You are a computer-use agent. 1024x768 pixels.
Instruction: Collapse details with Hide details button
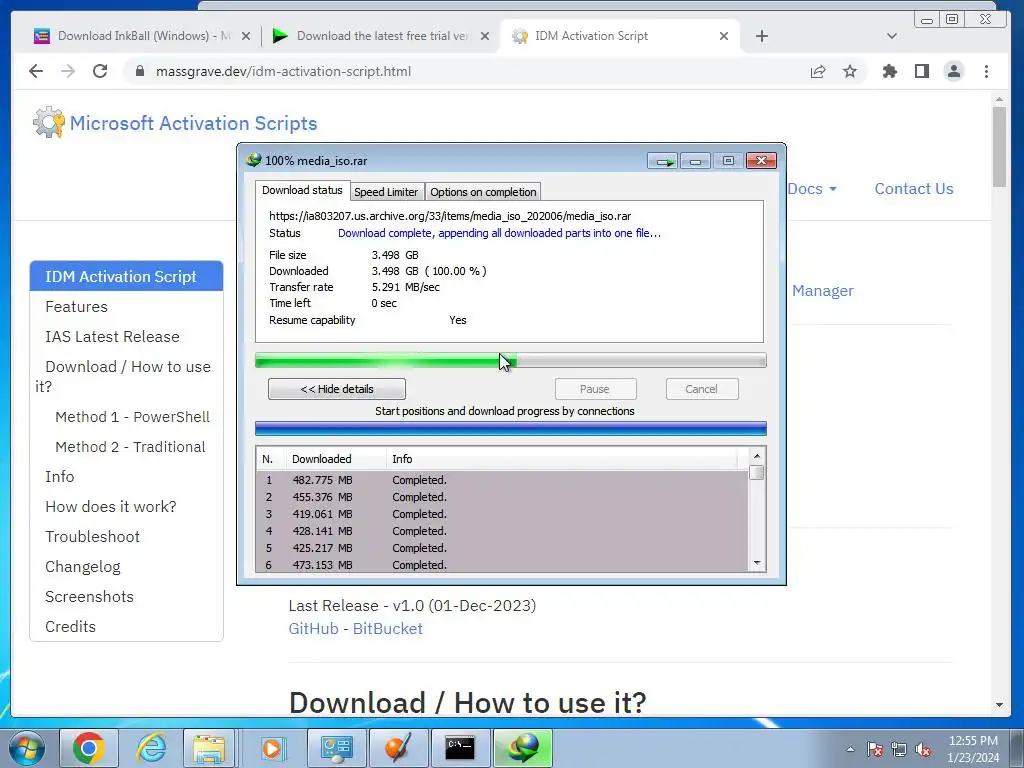pyautogui.click(x=336, y=389)
